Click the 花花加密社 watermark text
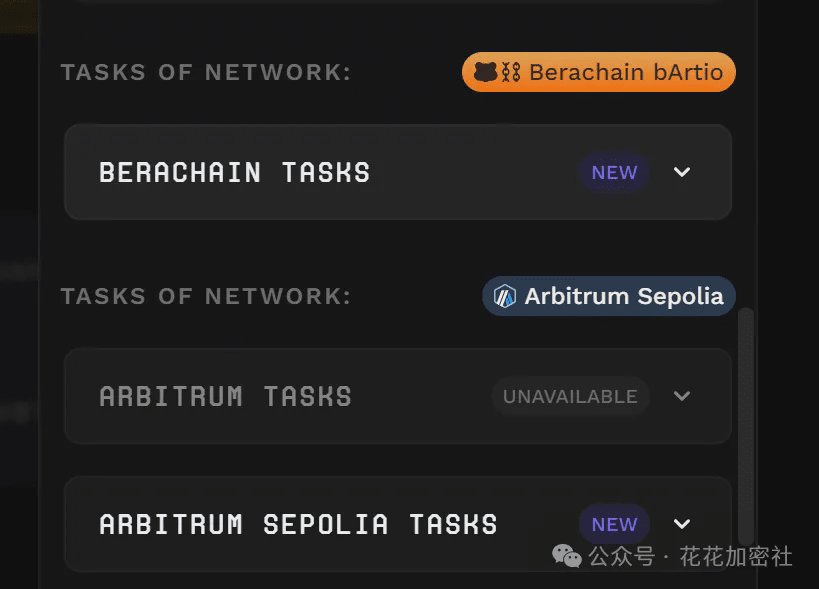 (736, 556)
